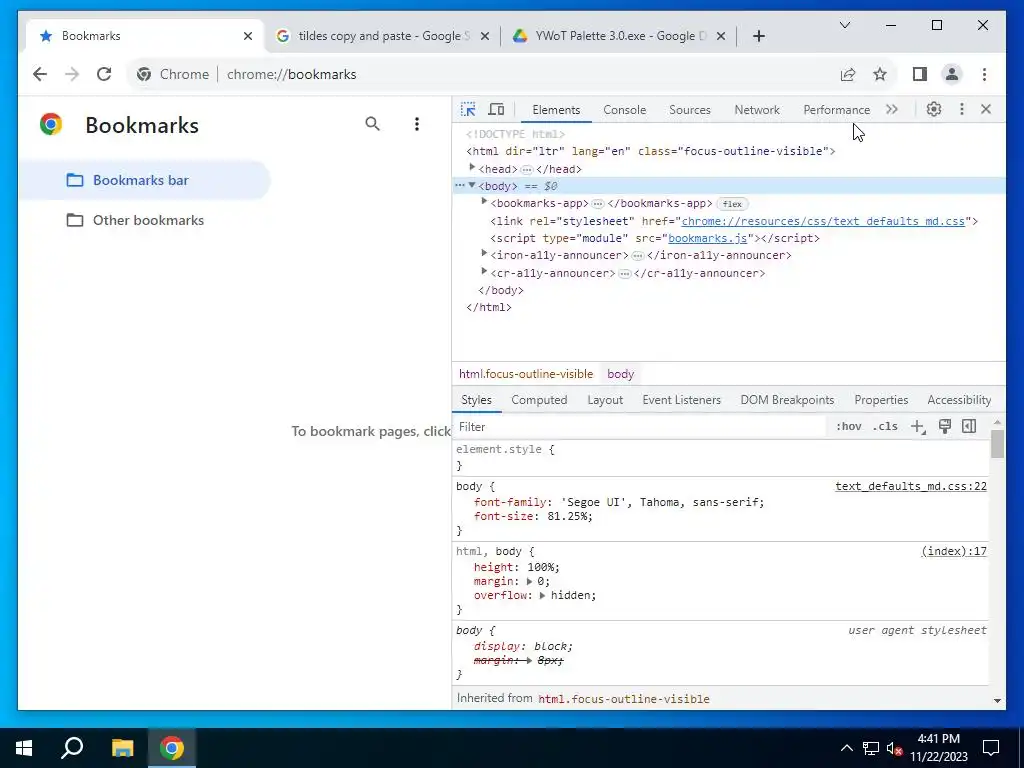This screenshot has width=1024, height=768.
Task: Switch to the Network DevTools tab
Action: point(757,110)
